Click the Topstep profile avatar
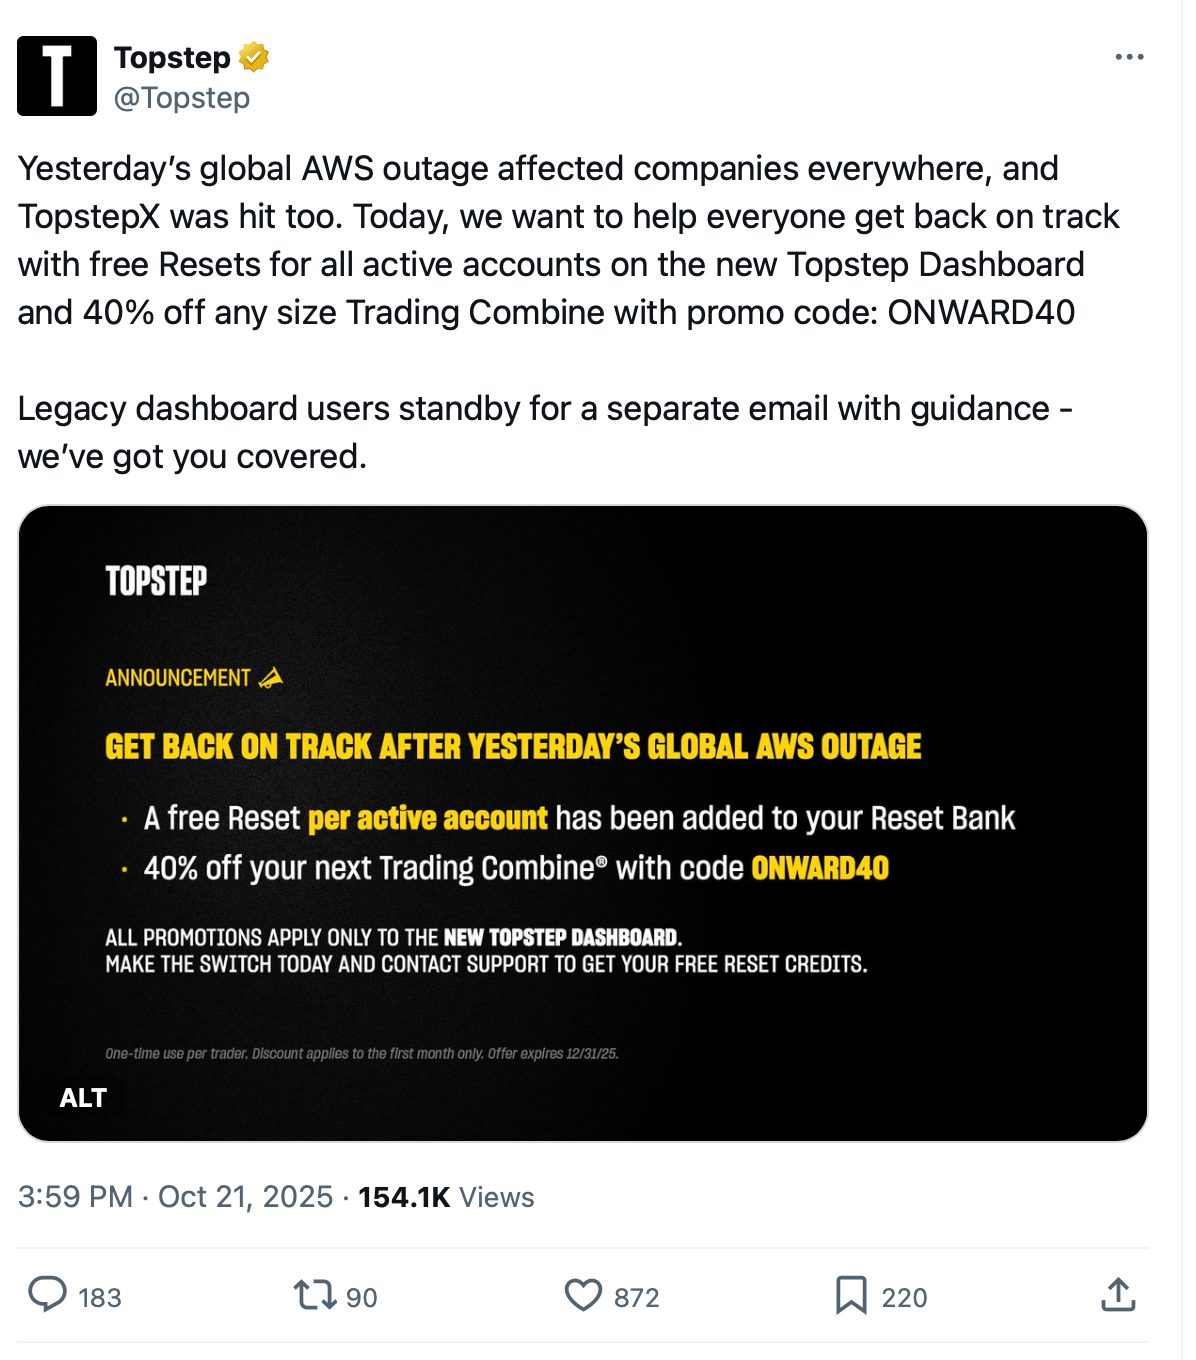The height and width of the screenshot is (1360, 1196). [57, 76]
